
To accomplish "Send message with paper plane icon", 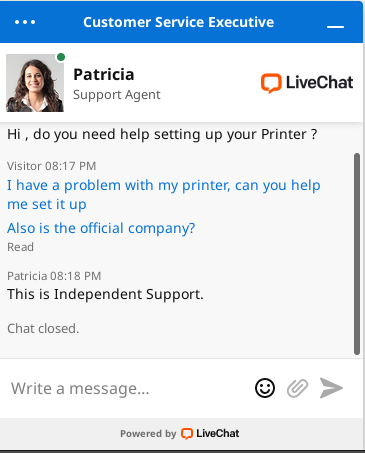I will [331, 388].
